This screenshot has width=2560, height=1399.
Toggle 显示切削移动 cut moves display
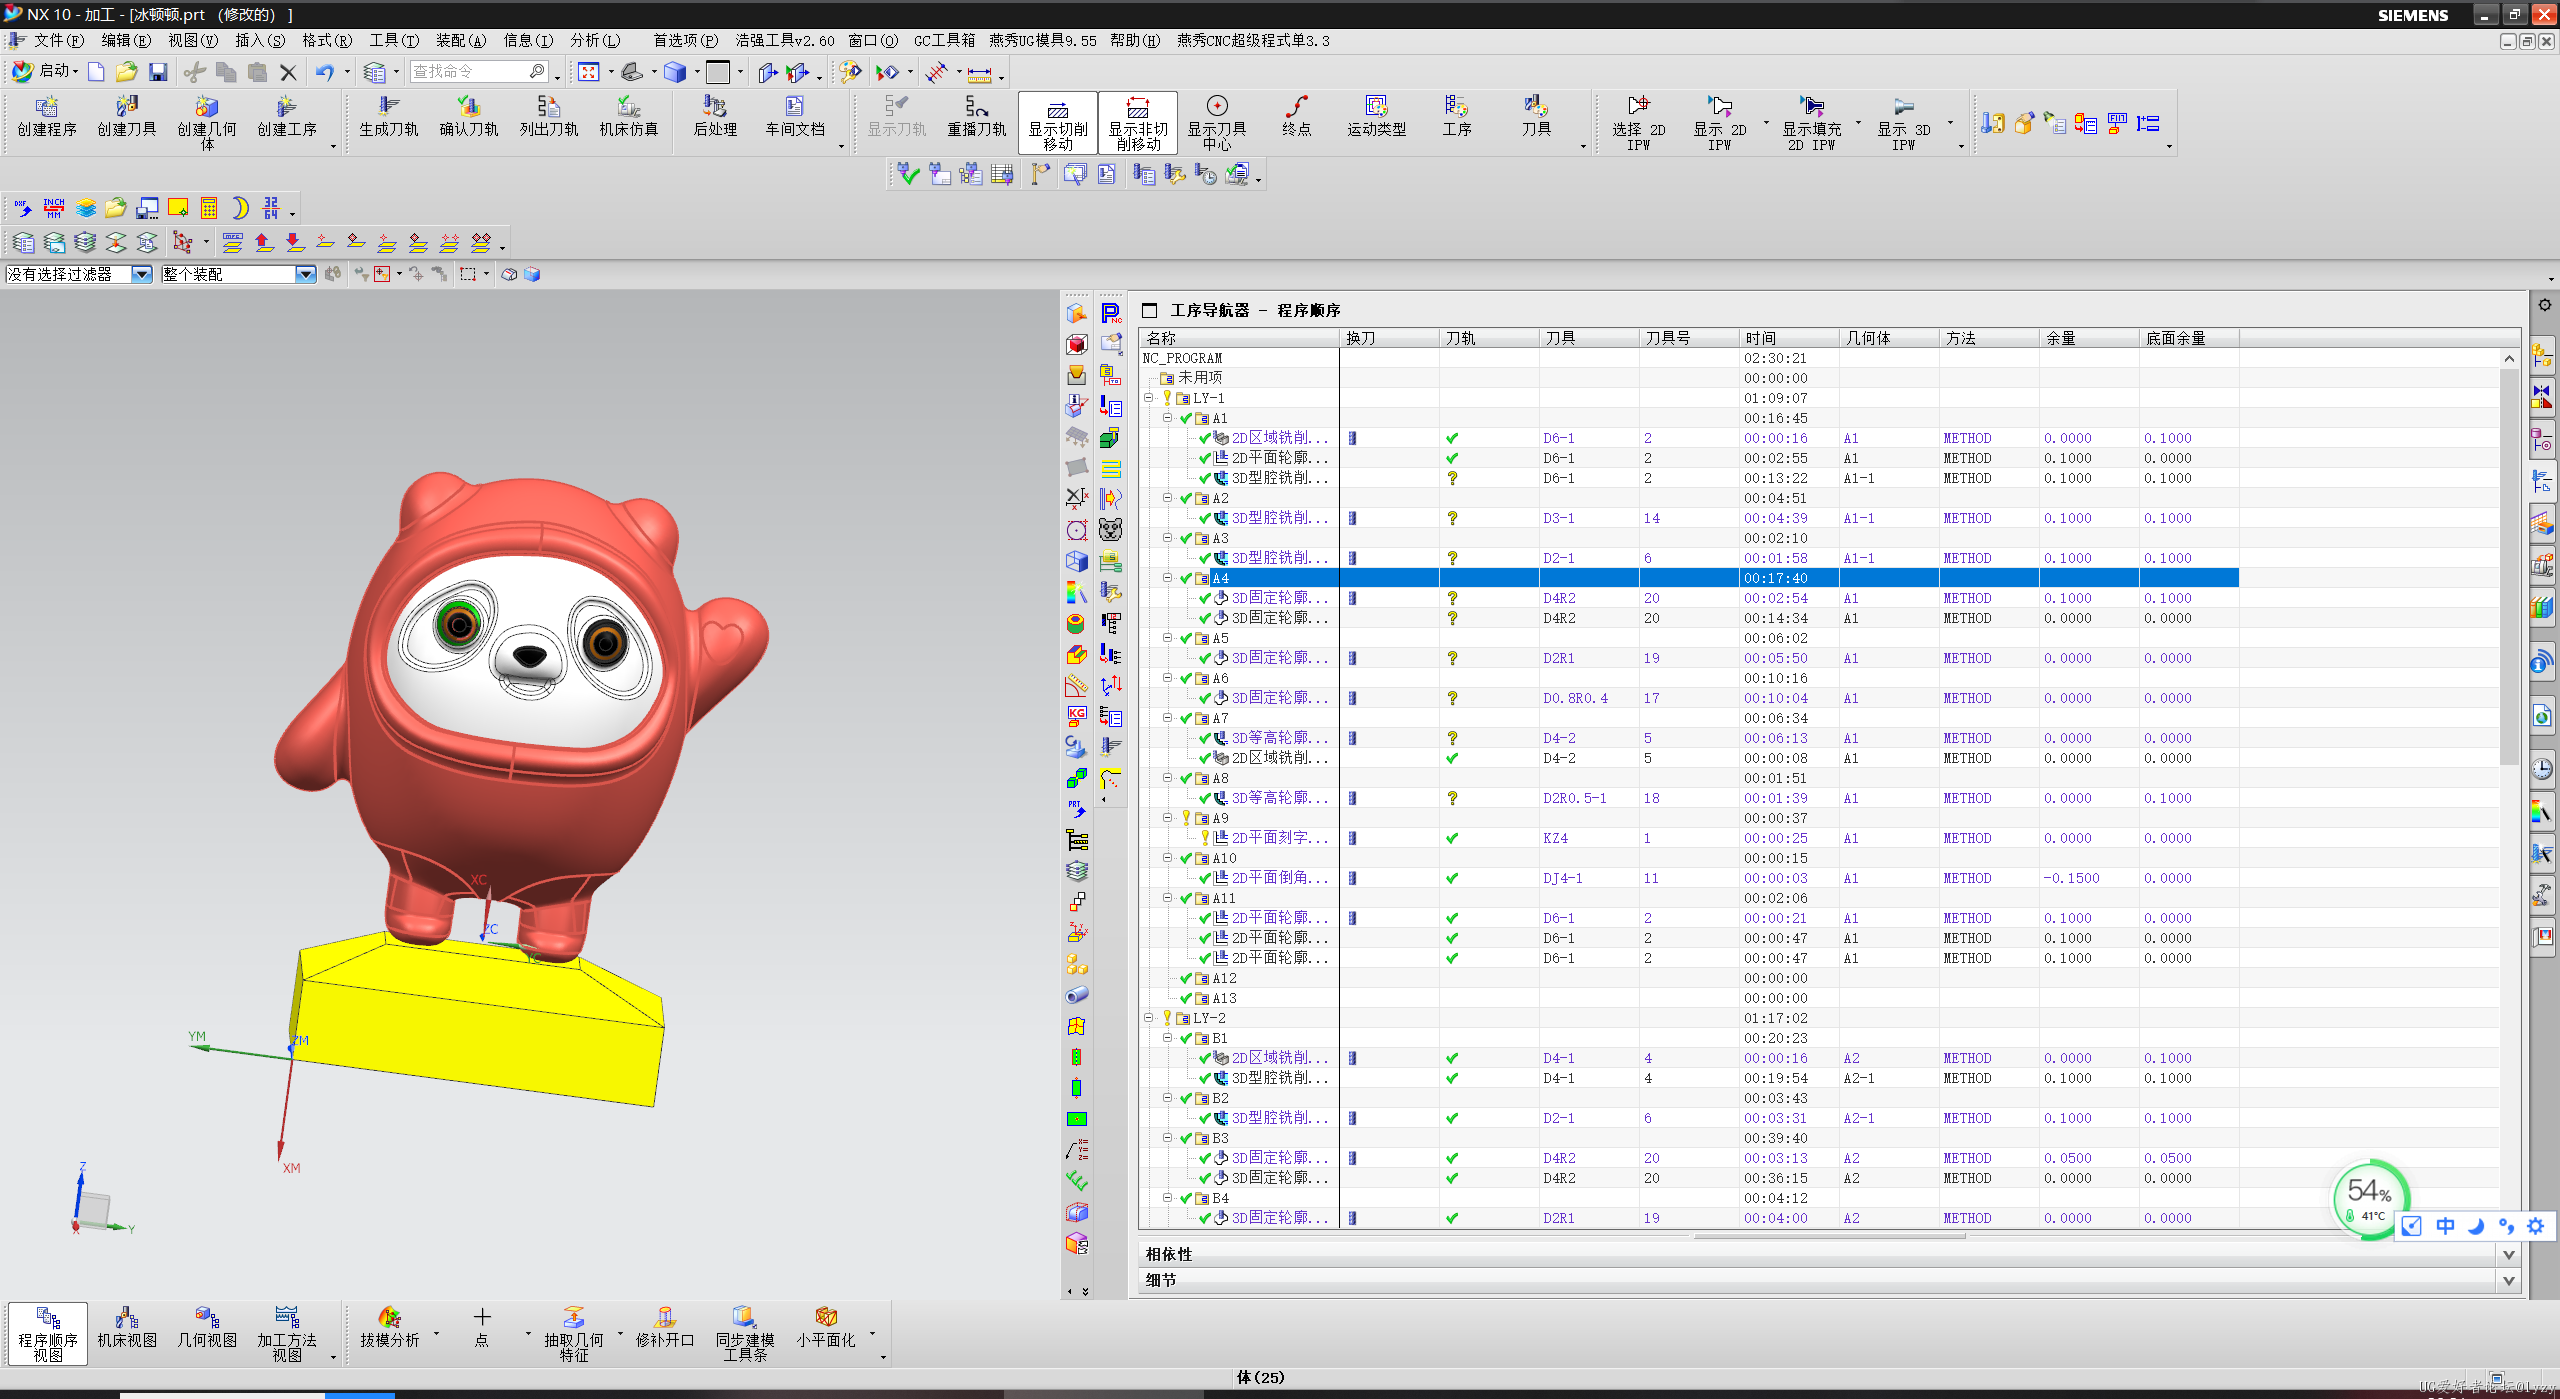tap(1058, 123)
